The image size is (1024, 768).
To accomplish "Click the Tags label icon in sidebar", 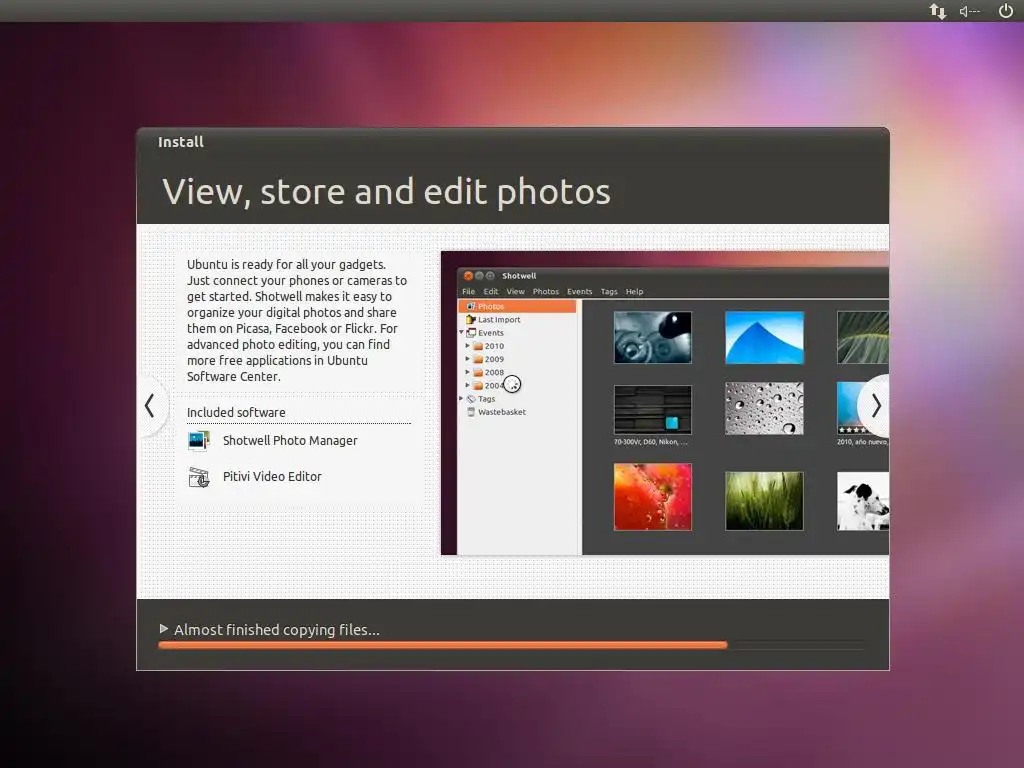I will tap(471, 398).
